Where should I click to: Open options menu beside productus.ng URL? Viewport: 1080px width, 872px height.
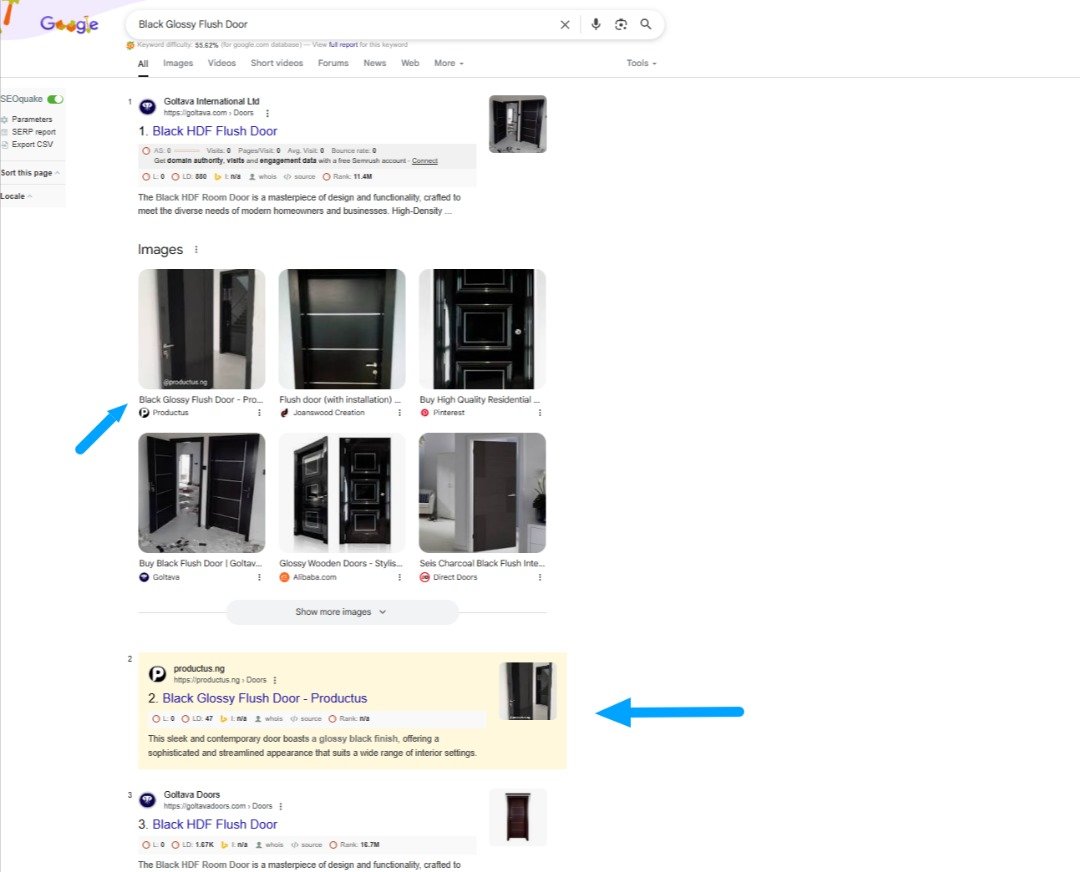coord(274,680)
